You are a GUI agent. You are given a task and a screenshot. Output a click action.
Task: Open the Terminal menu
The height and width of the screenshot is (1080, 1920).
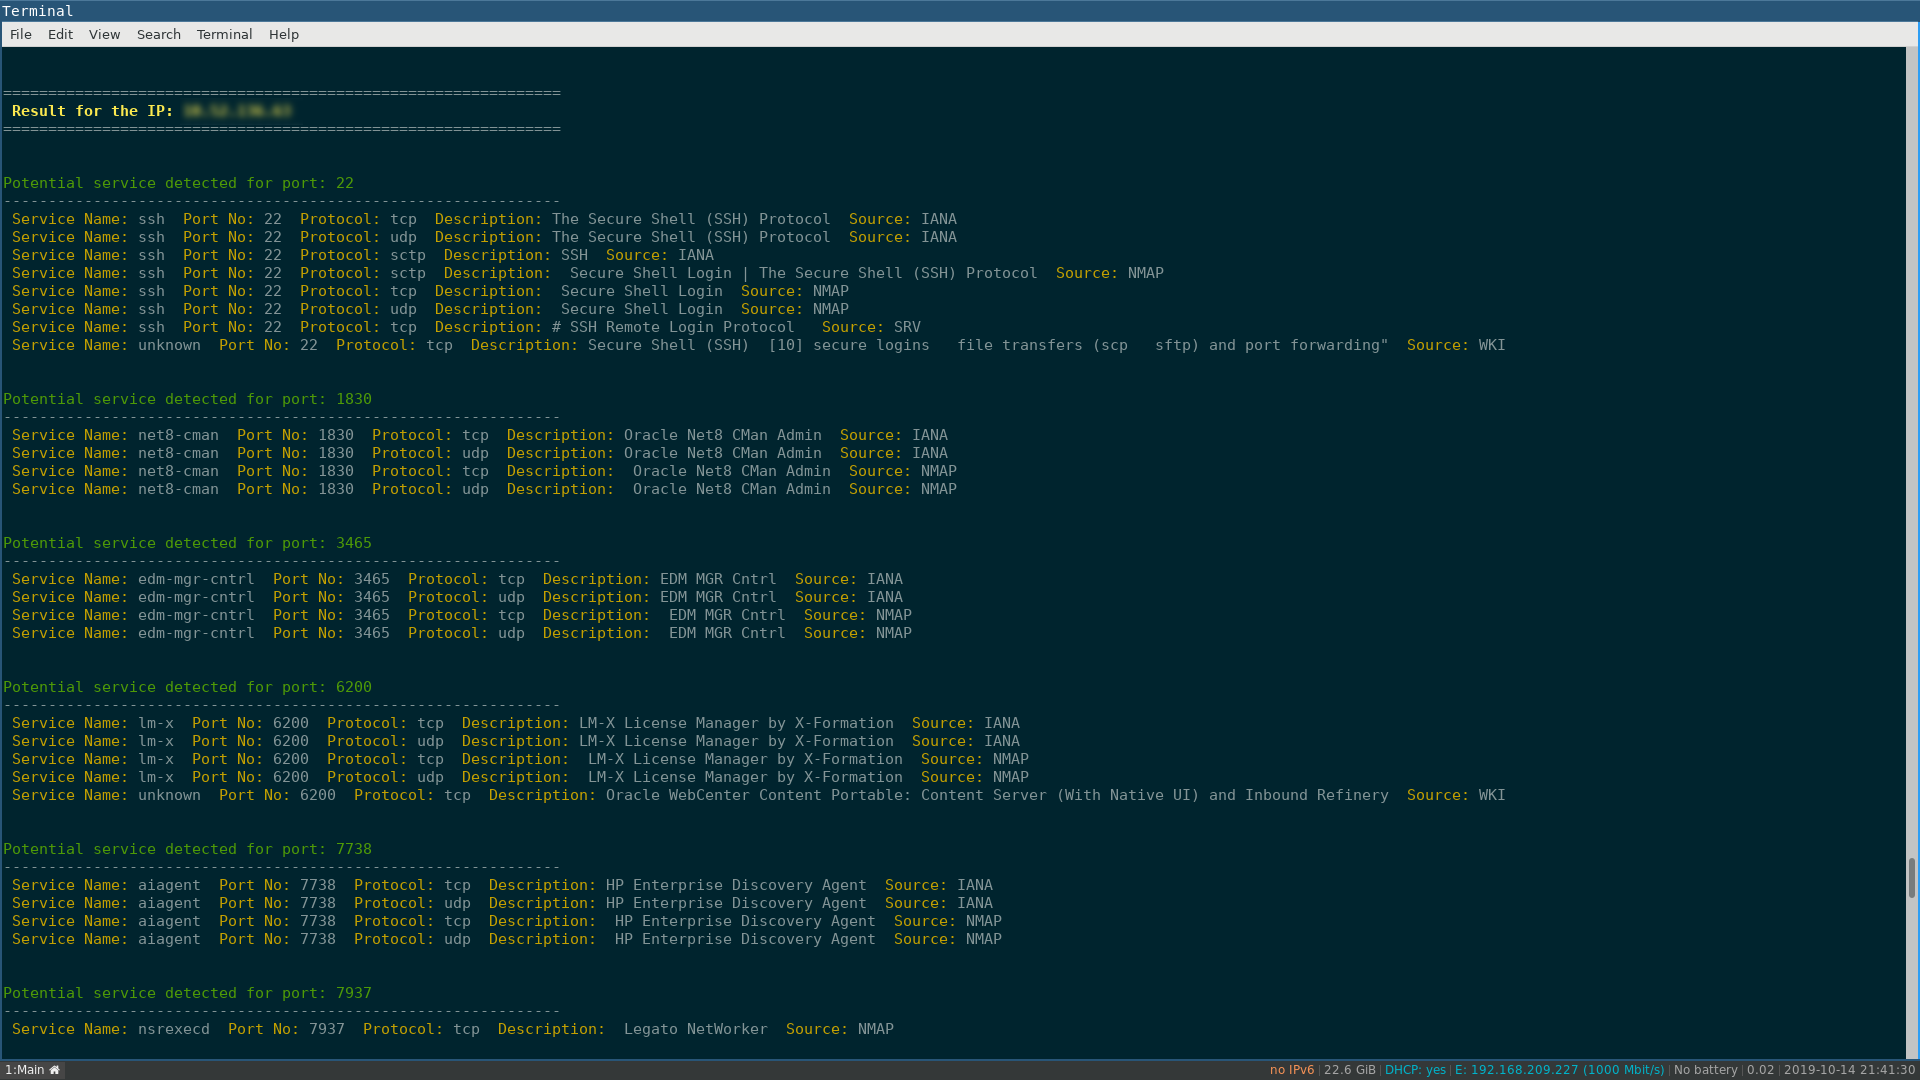[224, 34]
